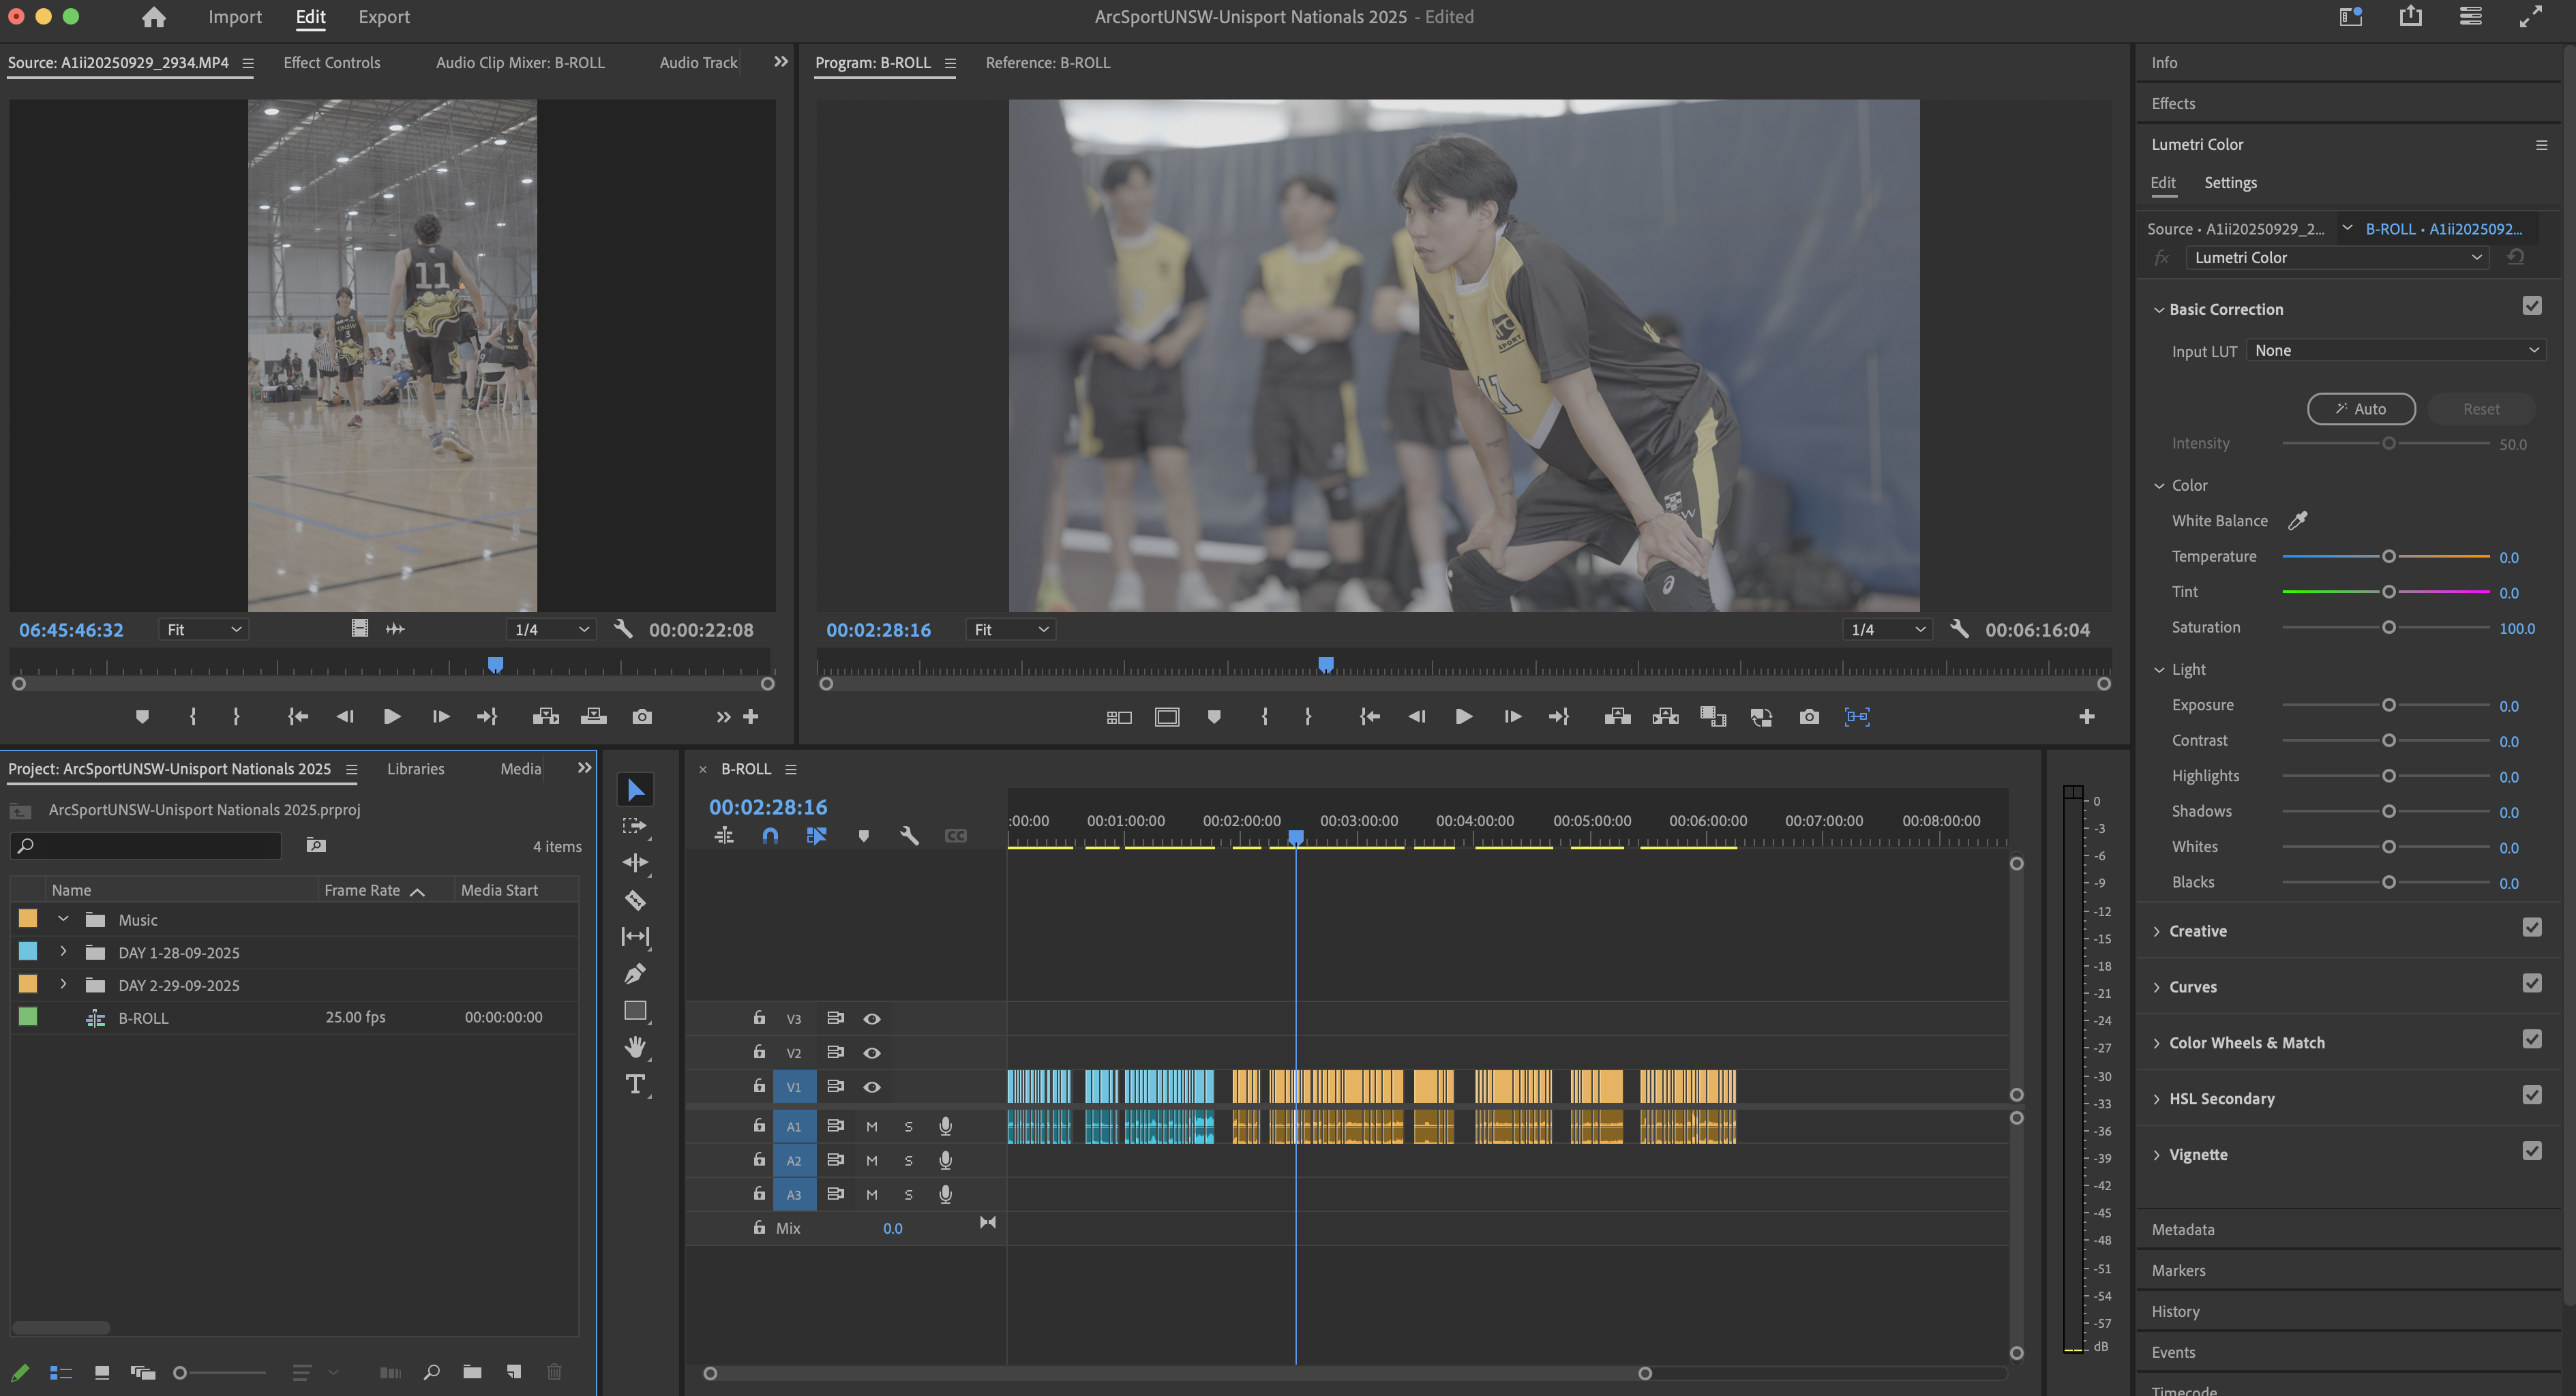The width and height of the screenshot is (2576, 1396).
Task: Select the Type tool
Action: tap(635, 1084)
